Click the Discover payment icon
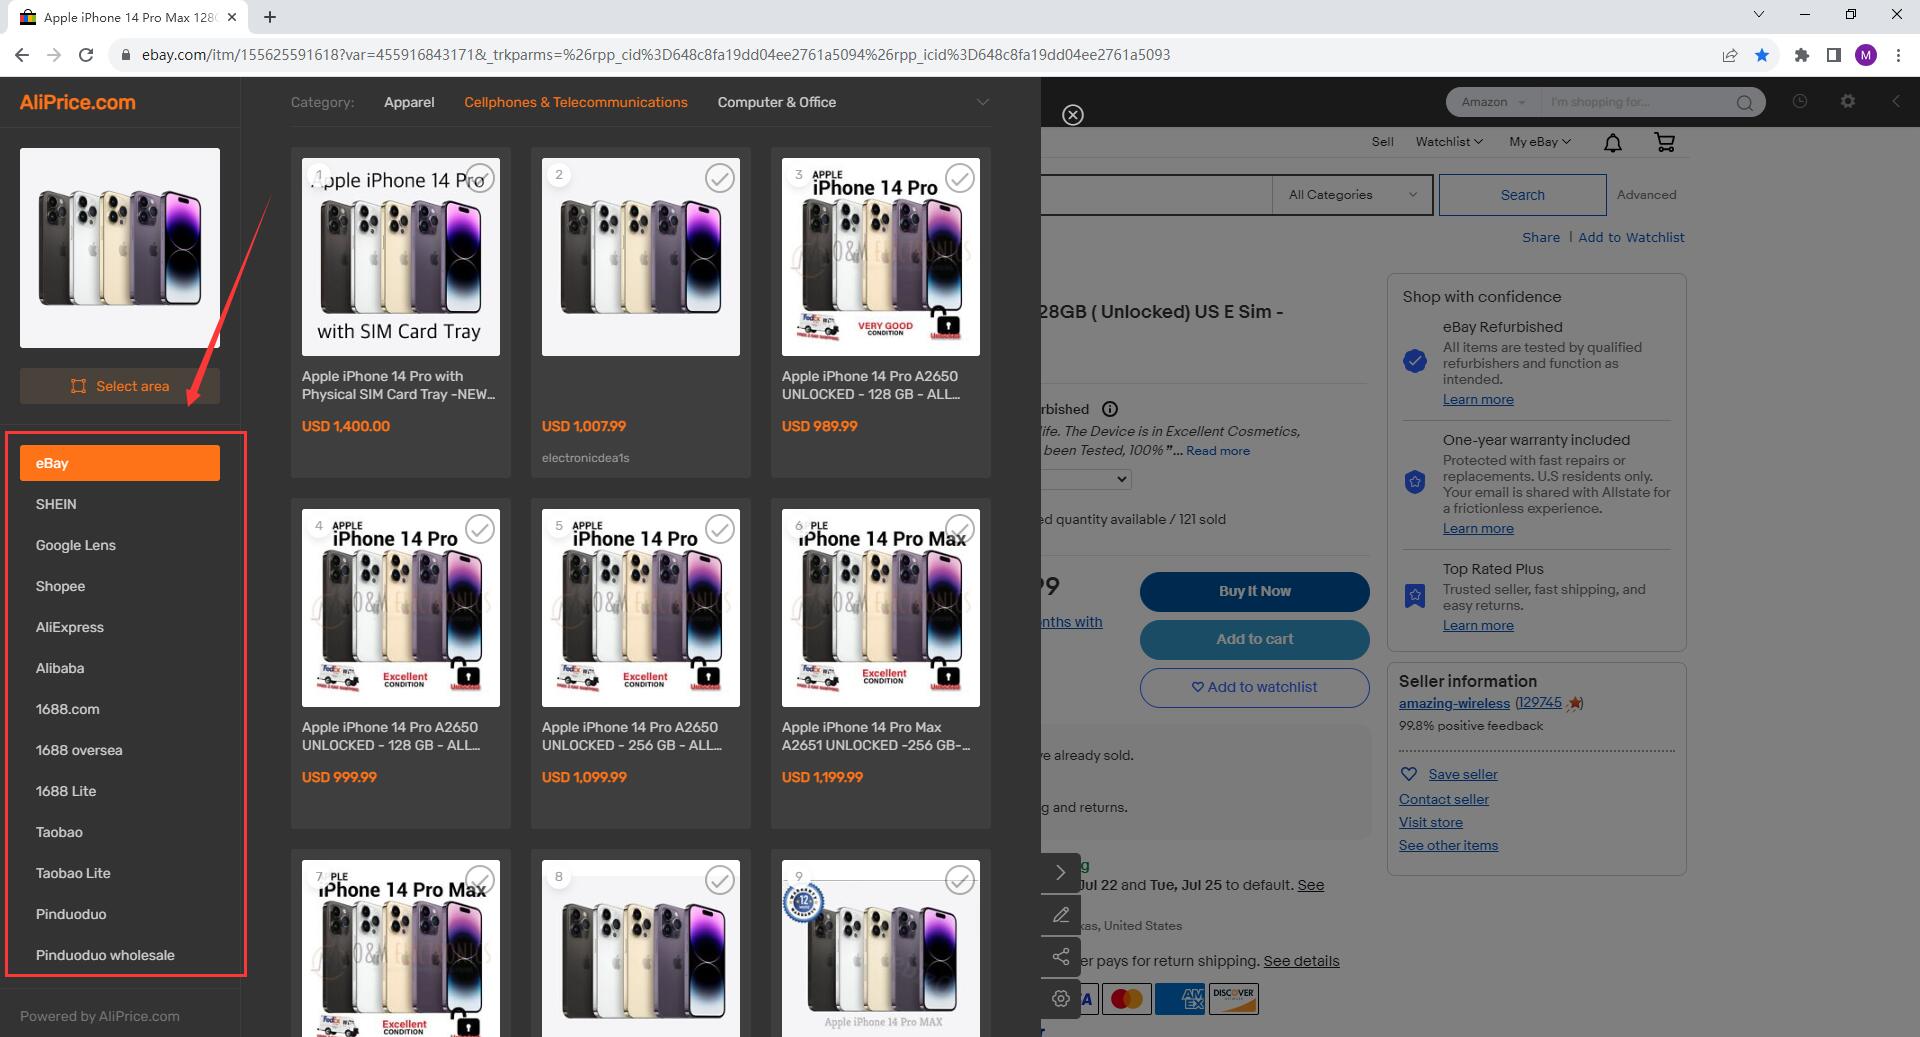The image size is (1920, 1037). (1233, 999)
